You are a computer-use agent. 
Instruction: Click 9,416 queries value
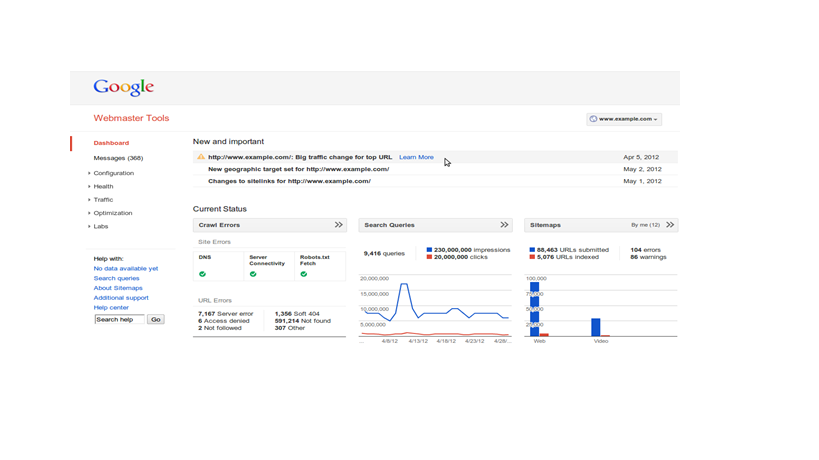(384, 253)
